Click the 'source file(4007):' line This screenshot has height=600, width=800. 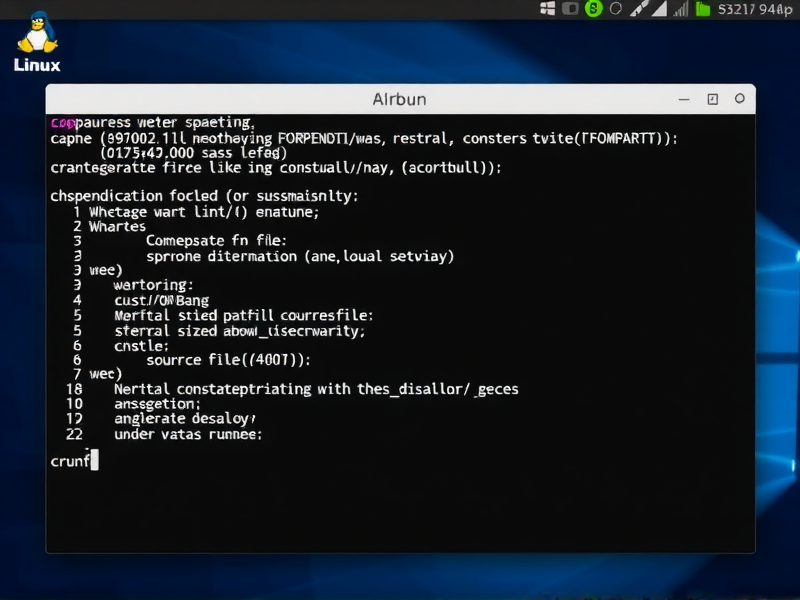coord(229,359)
